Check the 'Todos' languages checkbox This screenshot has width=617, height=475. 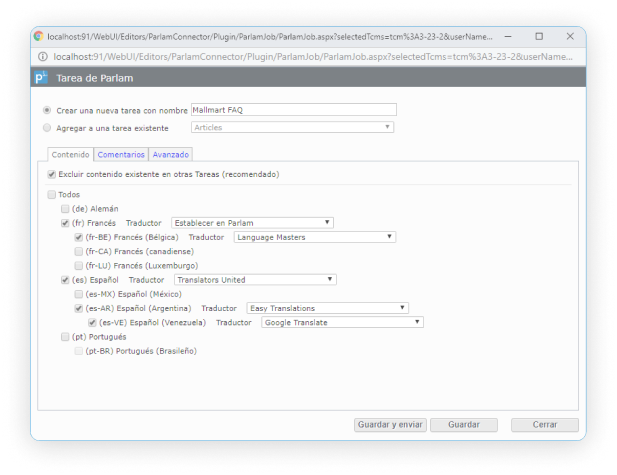(52, 195)
